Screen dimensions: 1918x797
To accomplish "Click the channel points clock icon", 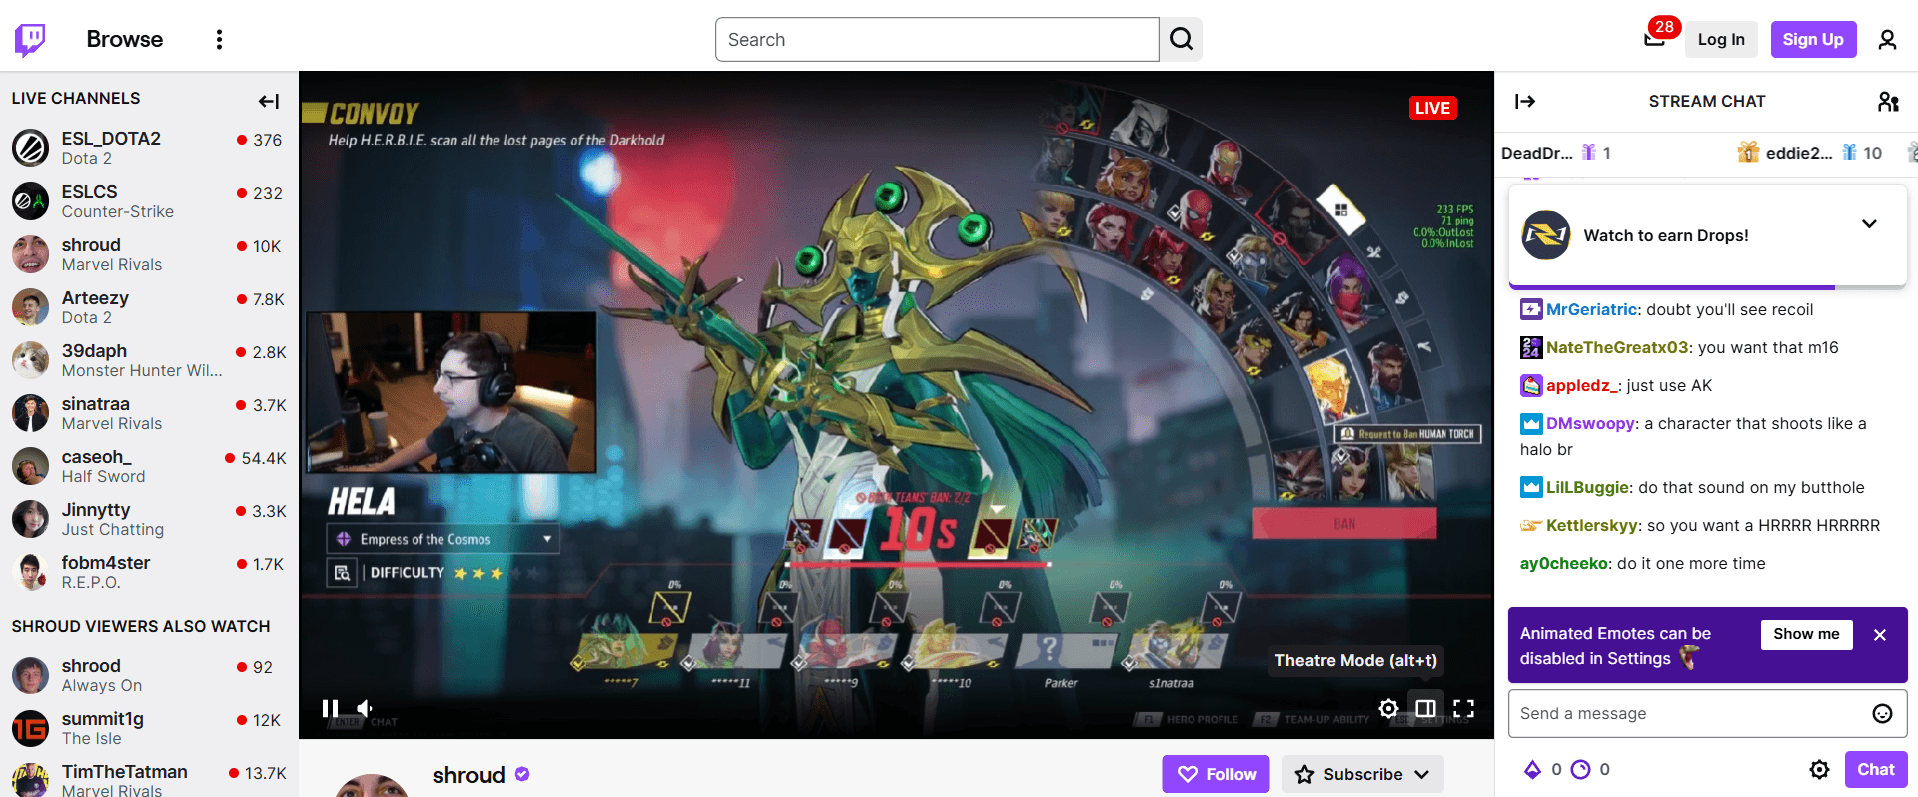I will click(1581, 769).
